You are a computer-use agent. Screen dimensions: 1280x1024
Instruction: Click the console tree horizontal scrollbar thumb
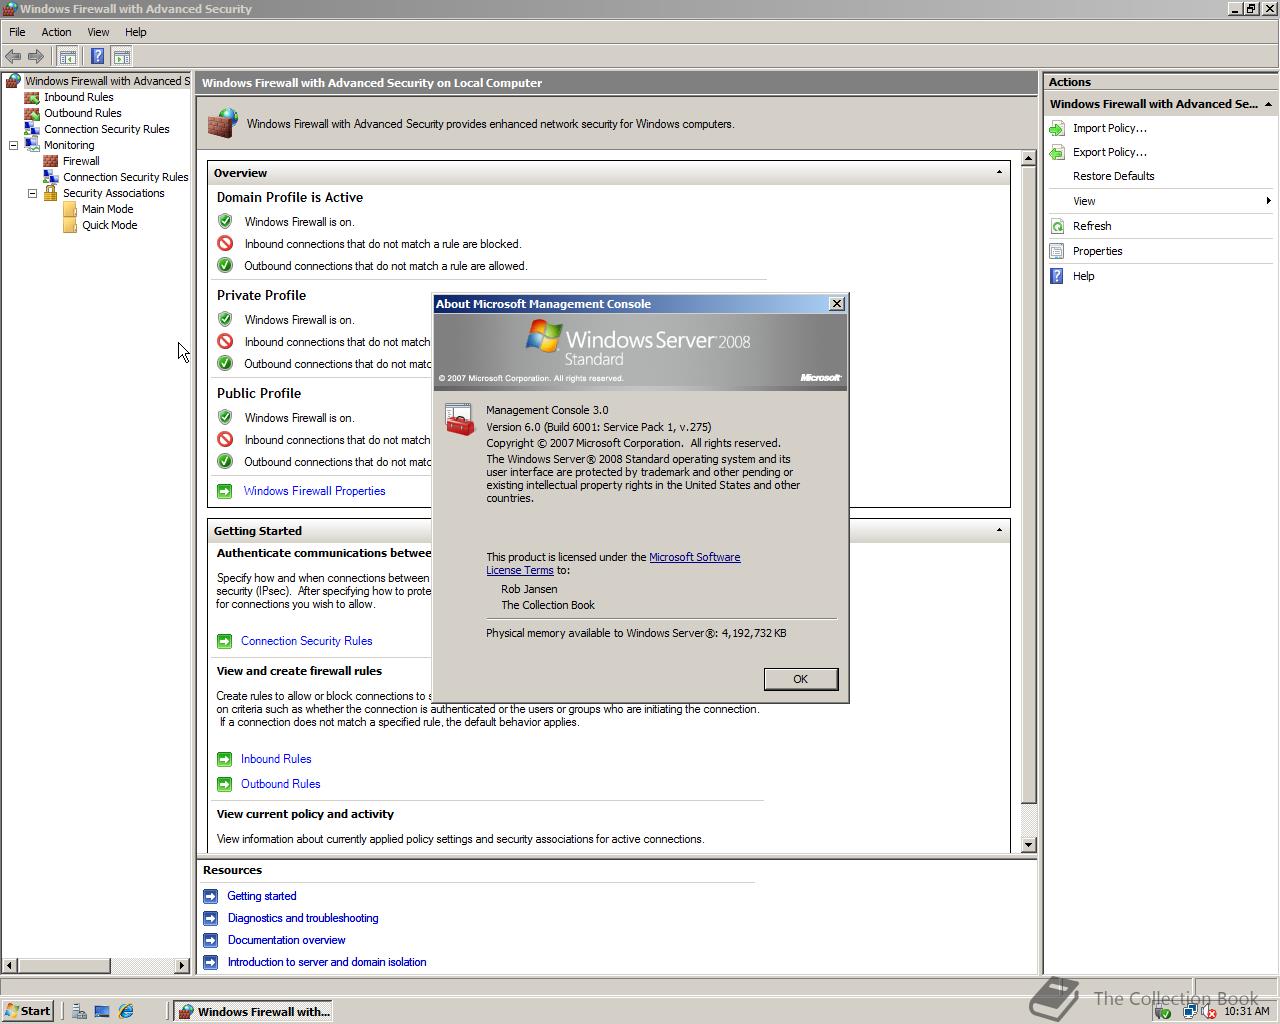(x=64, y=965)
